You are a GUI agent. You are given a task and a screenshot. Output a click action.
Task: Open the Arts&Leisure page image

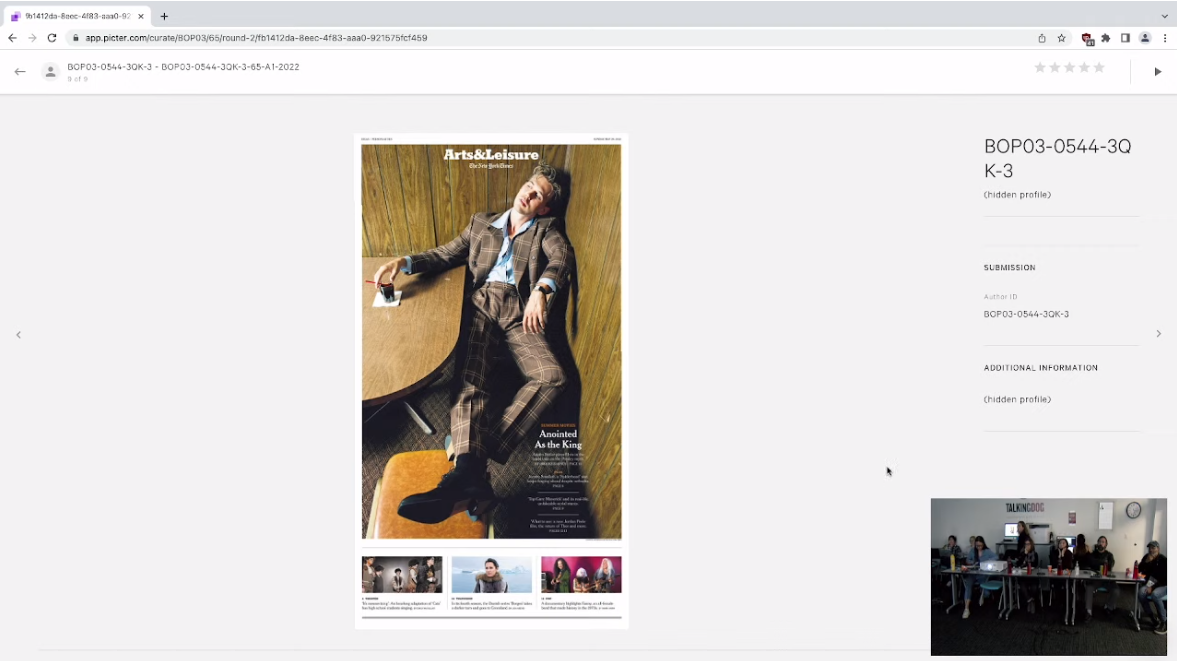pyautogui.click(x=491, y=380)
